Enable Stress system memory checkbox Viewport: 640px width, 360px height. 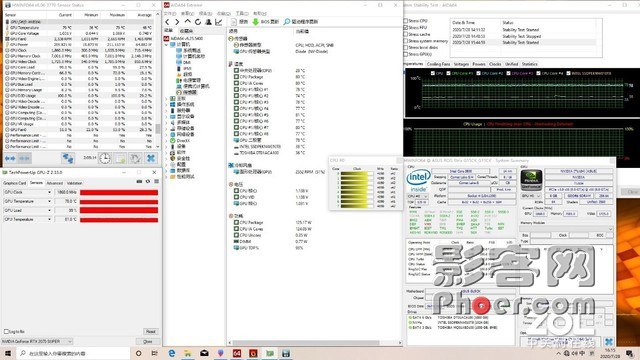pos(406,41)
